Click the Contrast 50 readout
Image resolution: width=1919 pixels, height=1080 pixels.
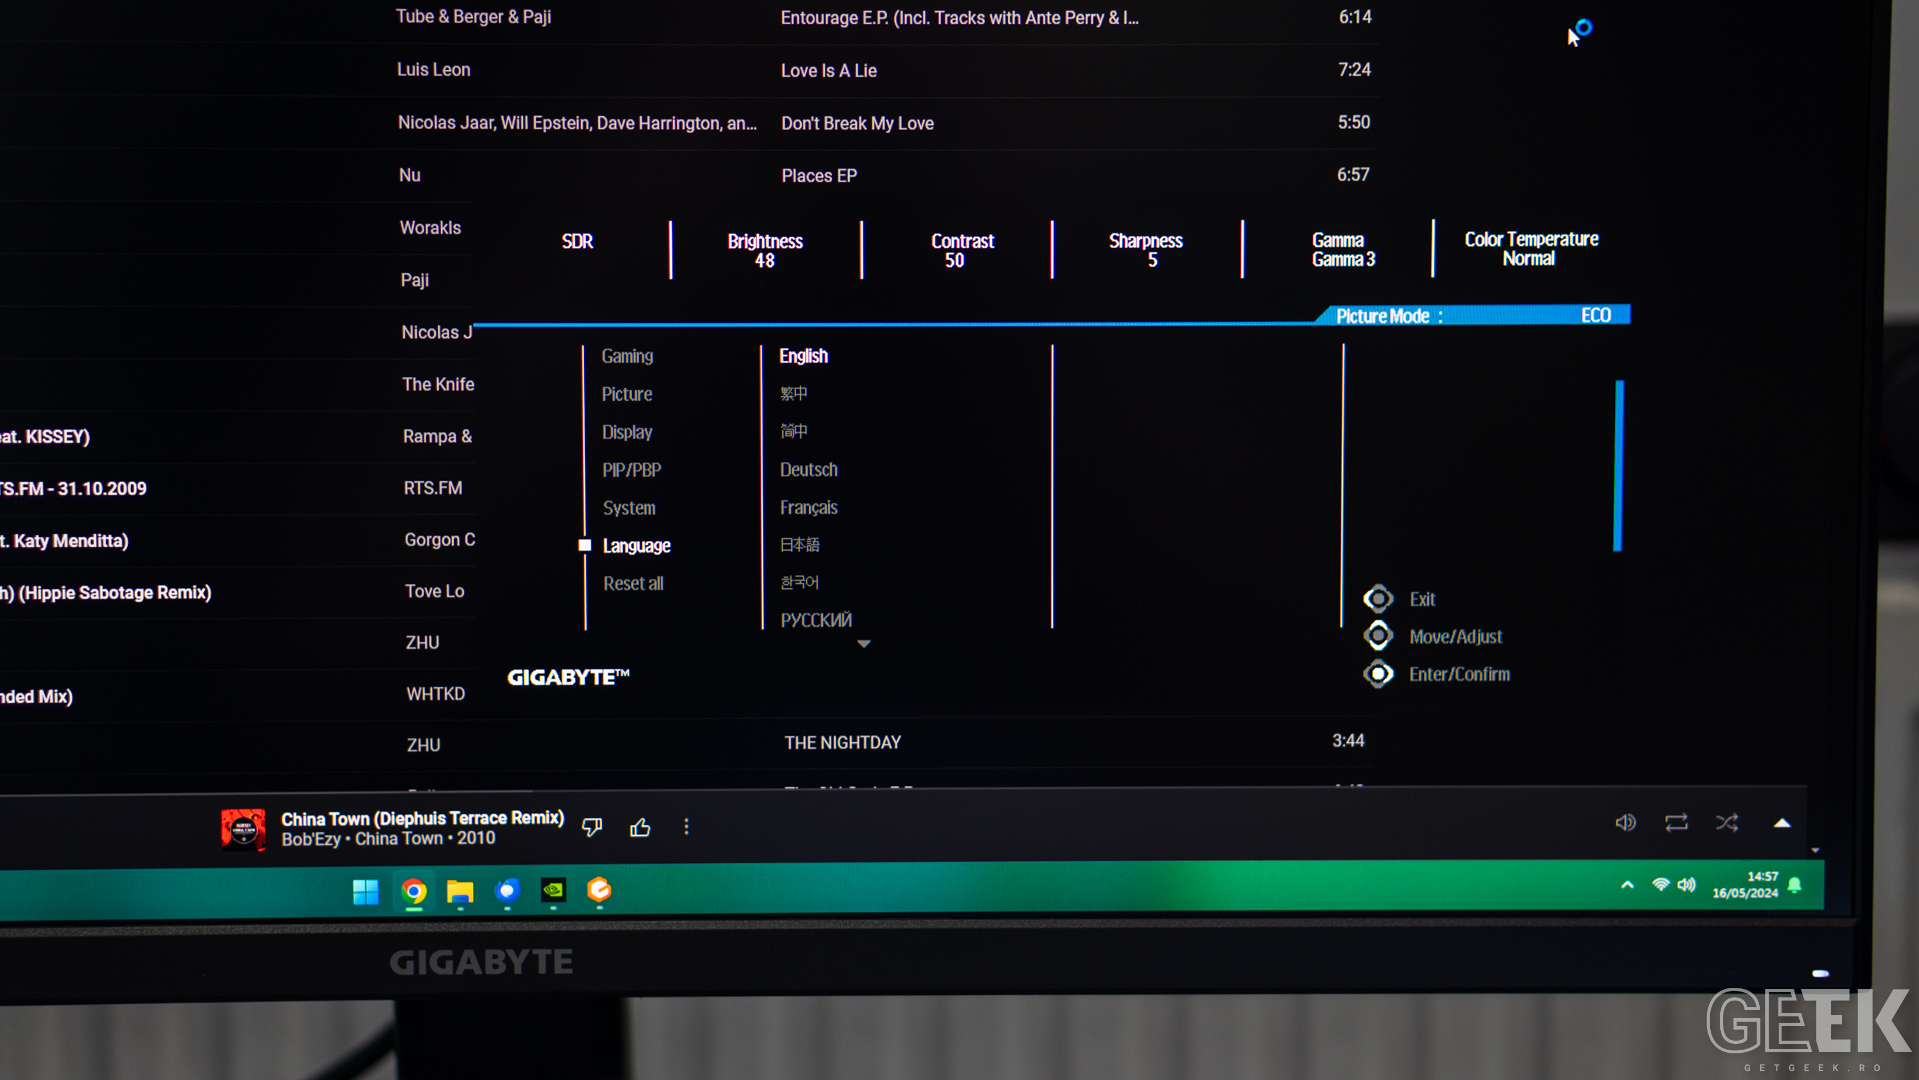[962, 250]
